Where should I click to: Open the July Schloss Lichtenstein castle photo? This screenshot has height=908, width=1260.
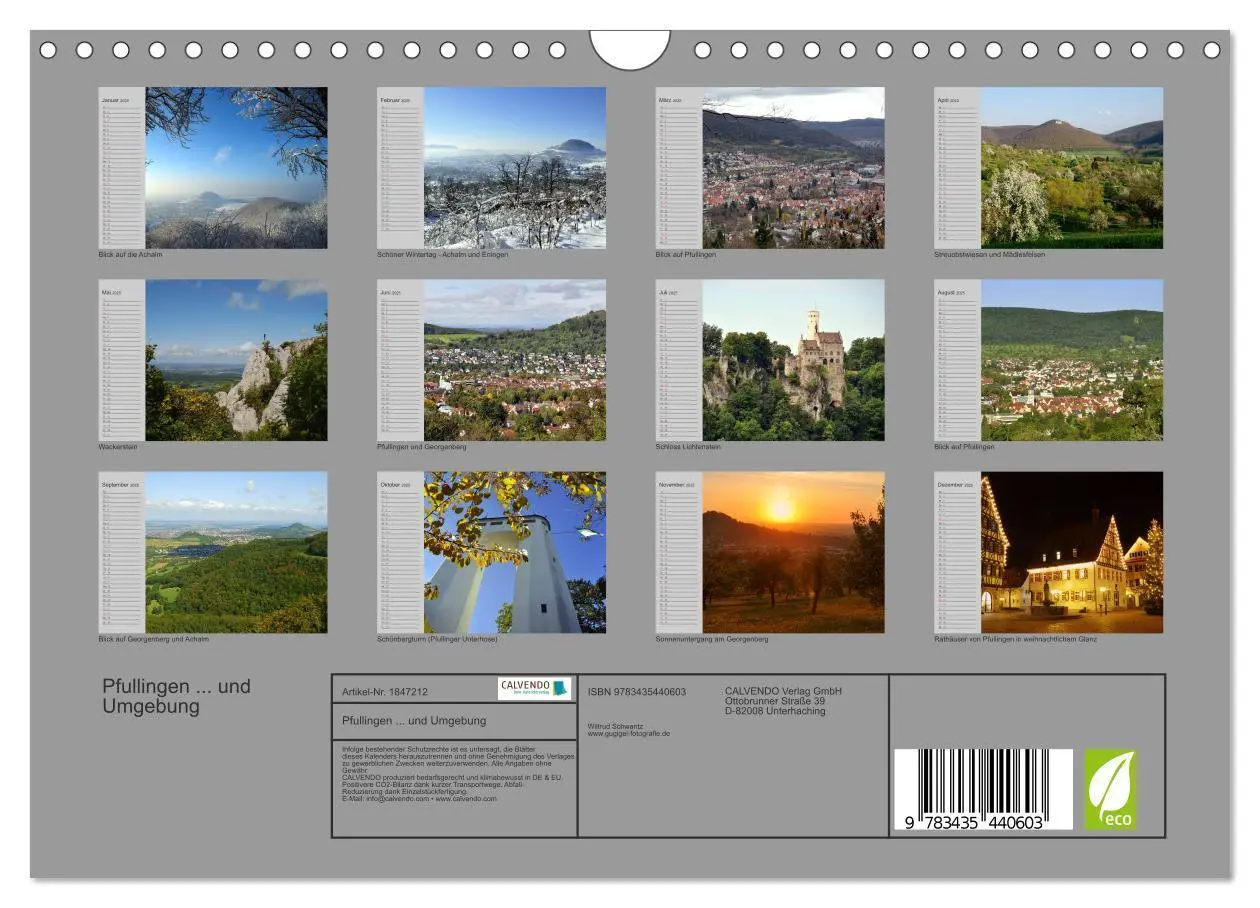point(793,360)
